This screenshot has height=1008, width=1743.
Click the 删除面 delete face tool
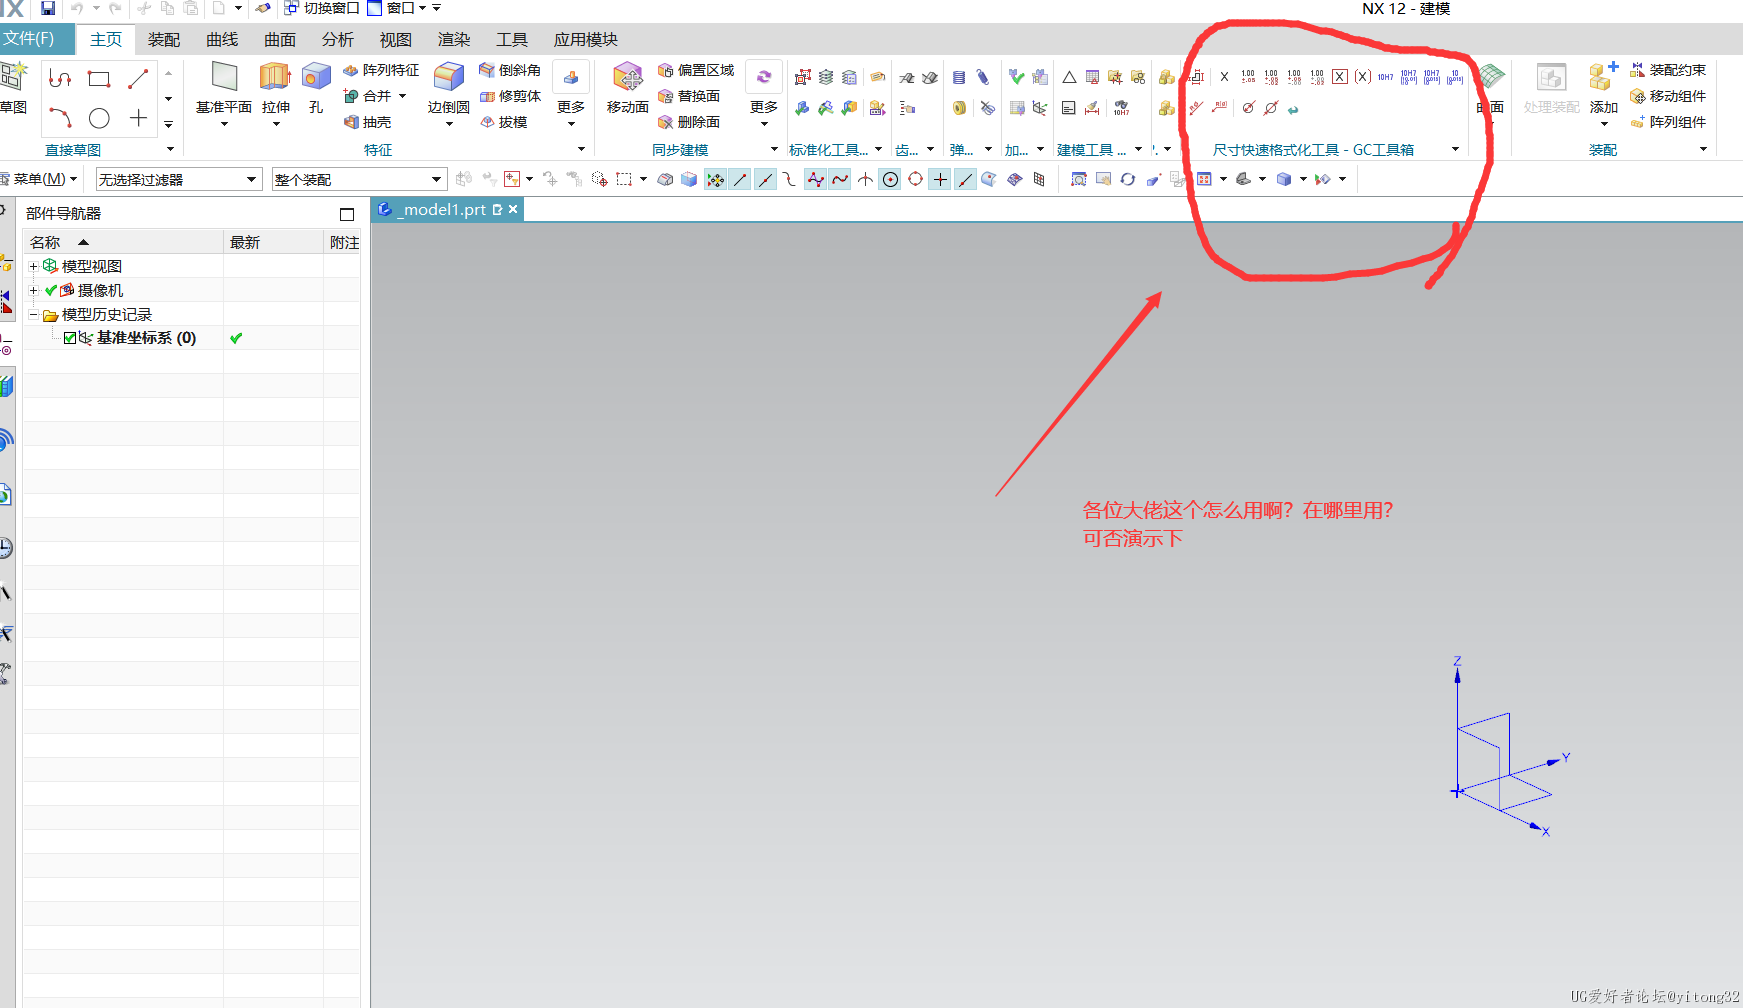click(x=689, y=122)
